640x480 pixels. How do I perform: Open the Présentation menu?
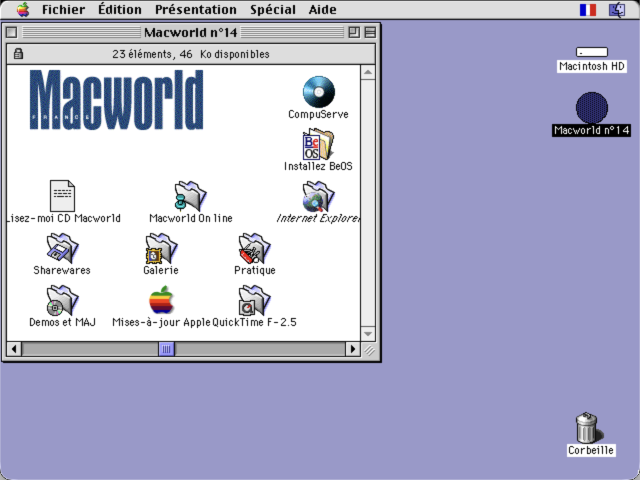point(196,9)
